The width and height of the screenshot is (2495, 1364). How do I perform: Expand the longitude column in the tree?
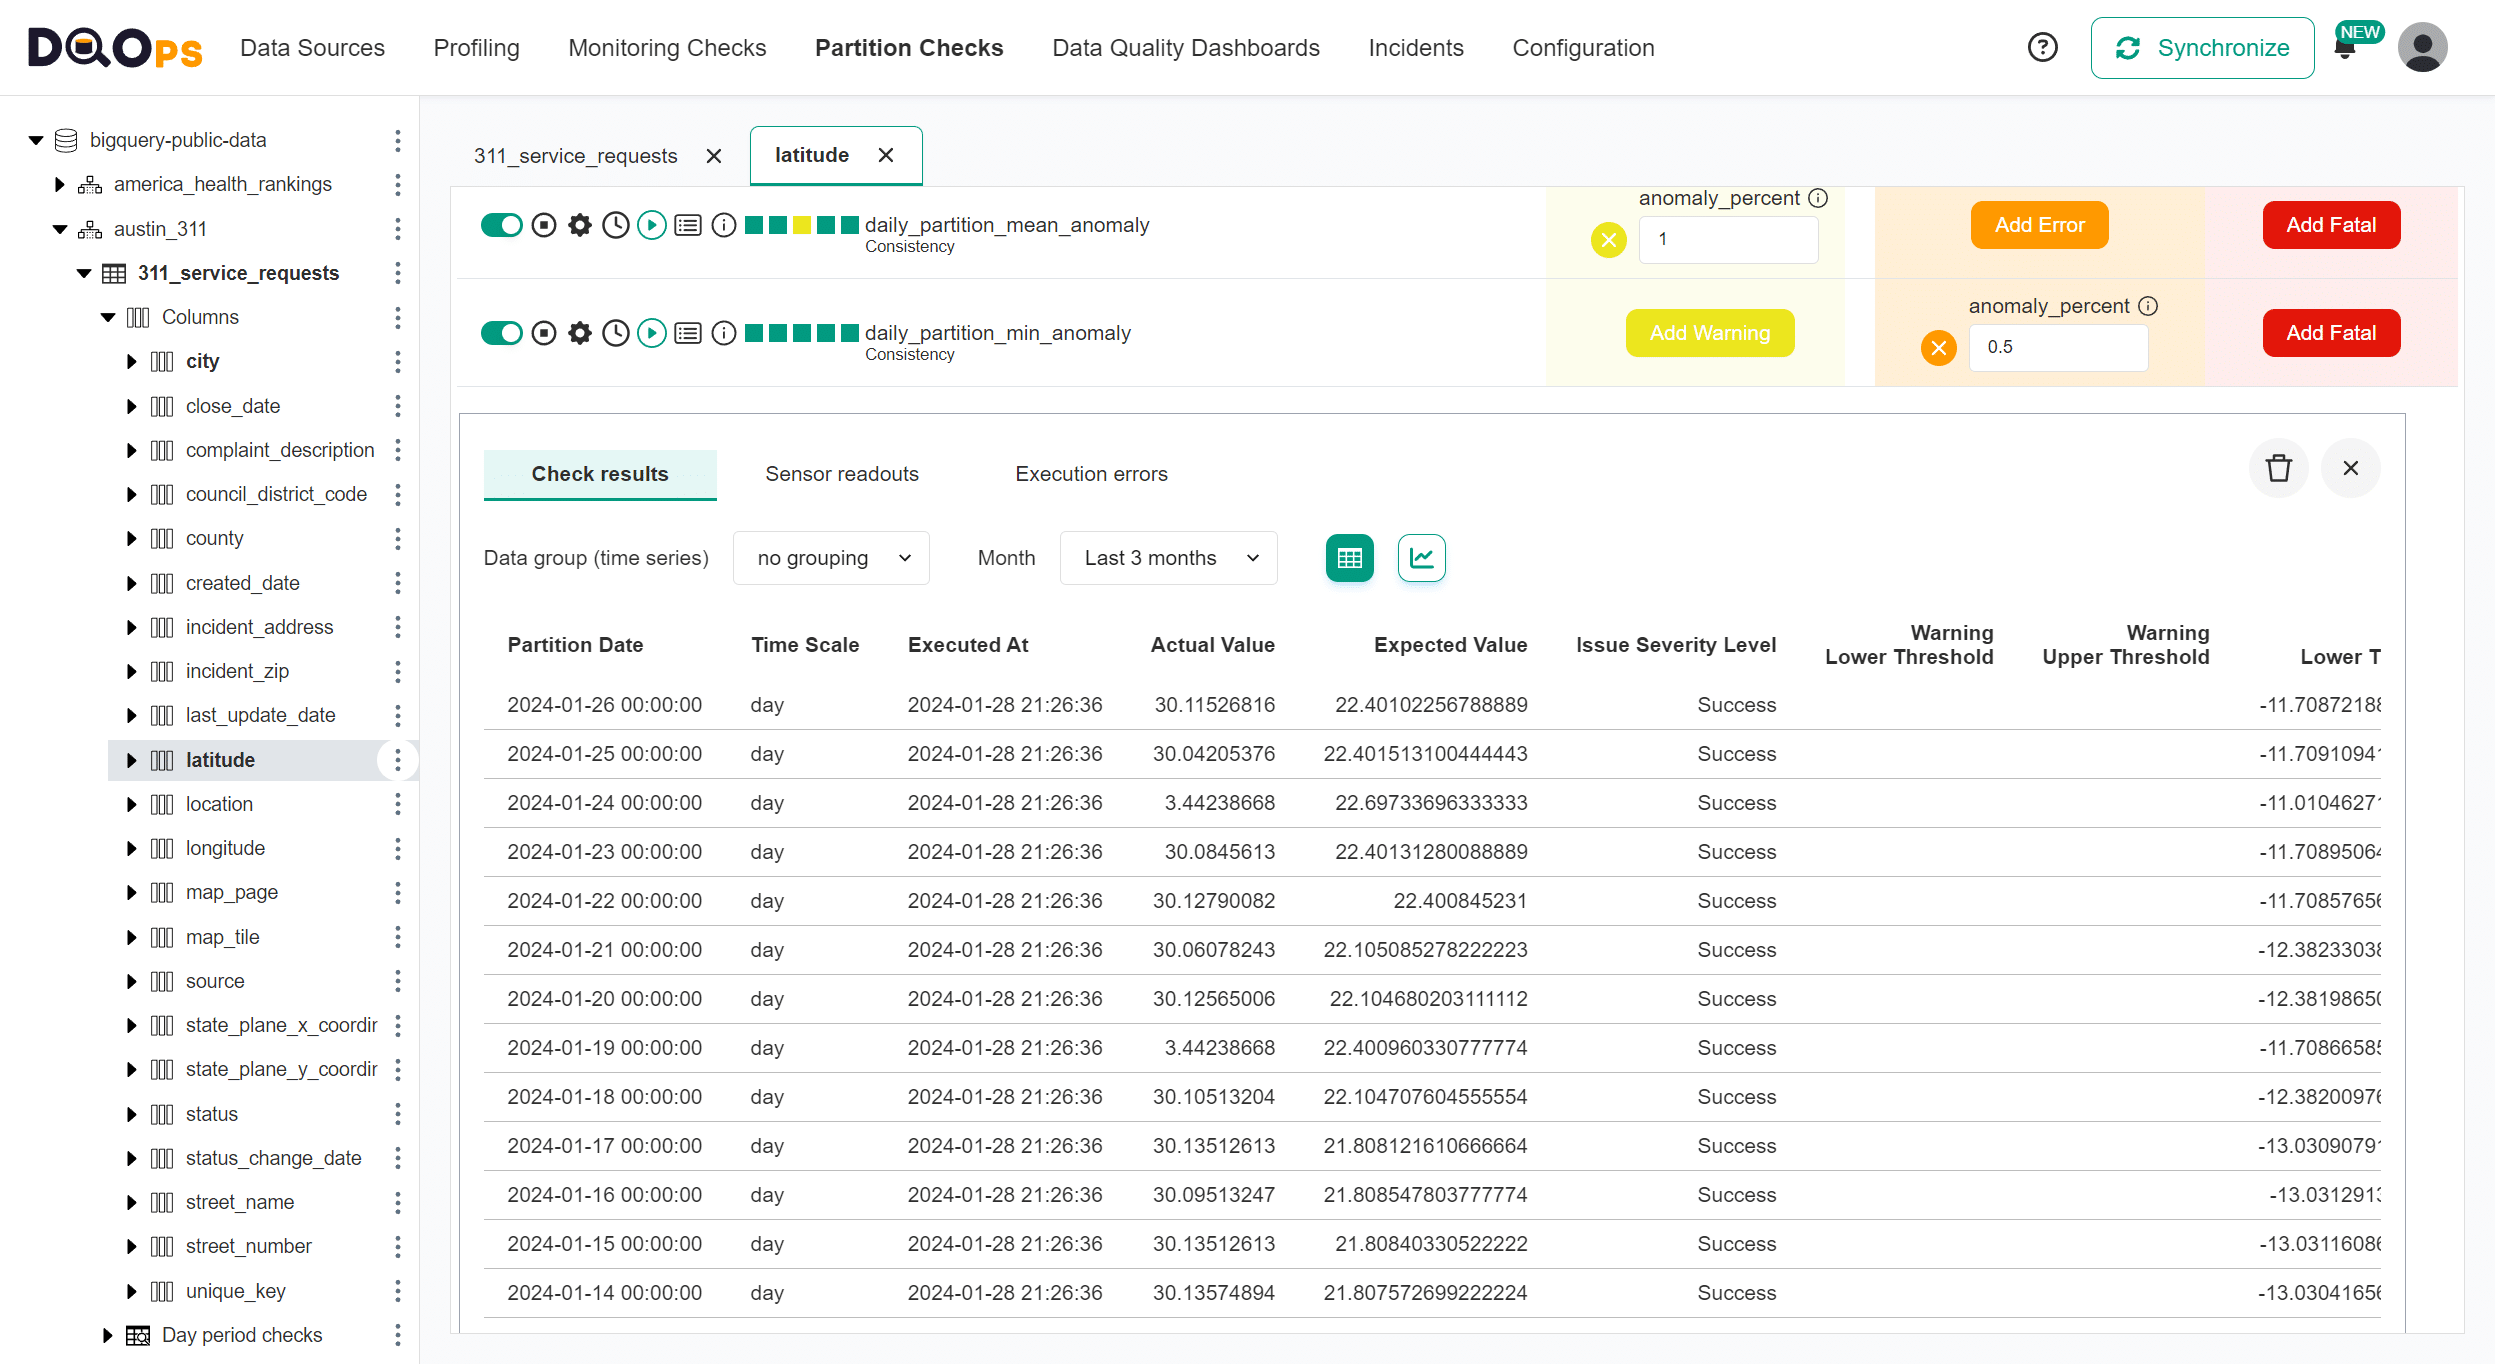coord(132,847)
